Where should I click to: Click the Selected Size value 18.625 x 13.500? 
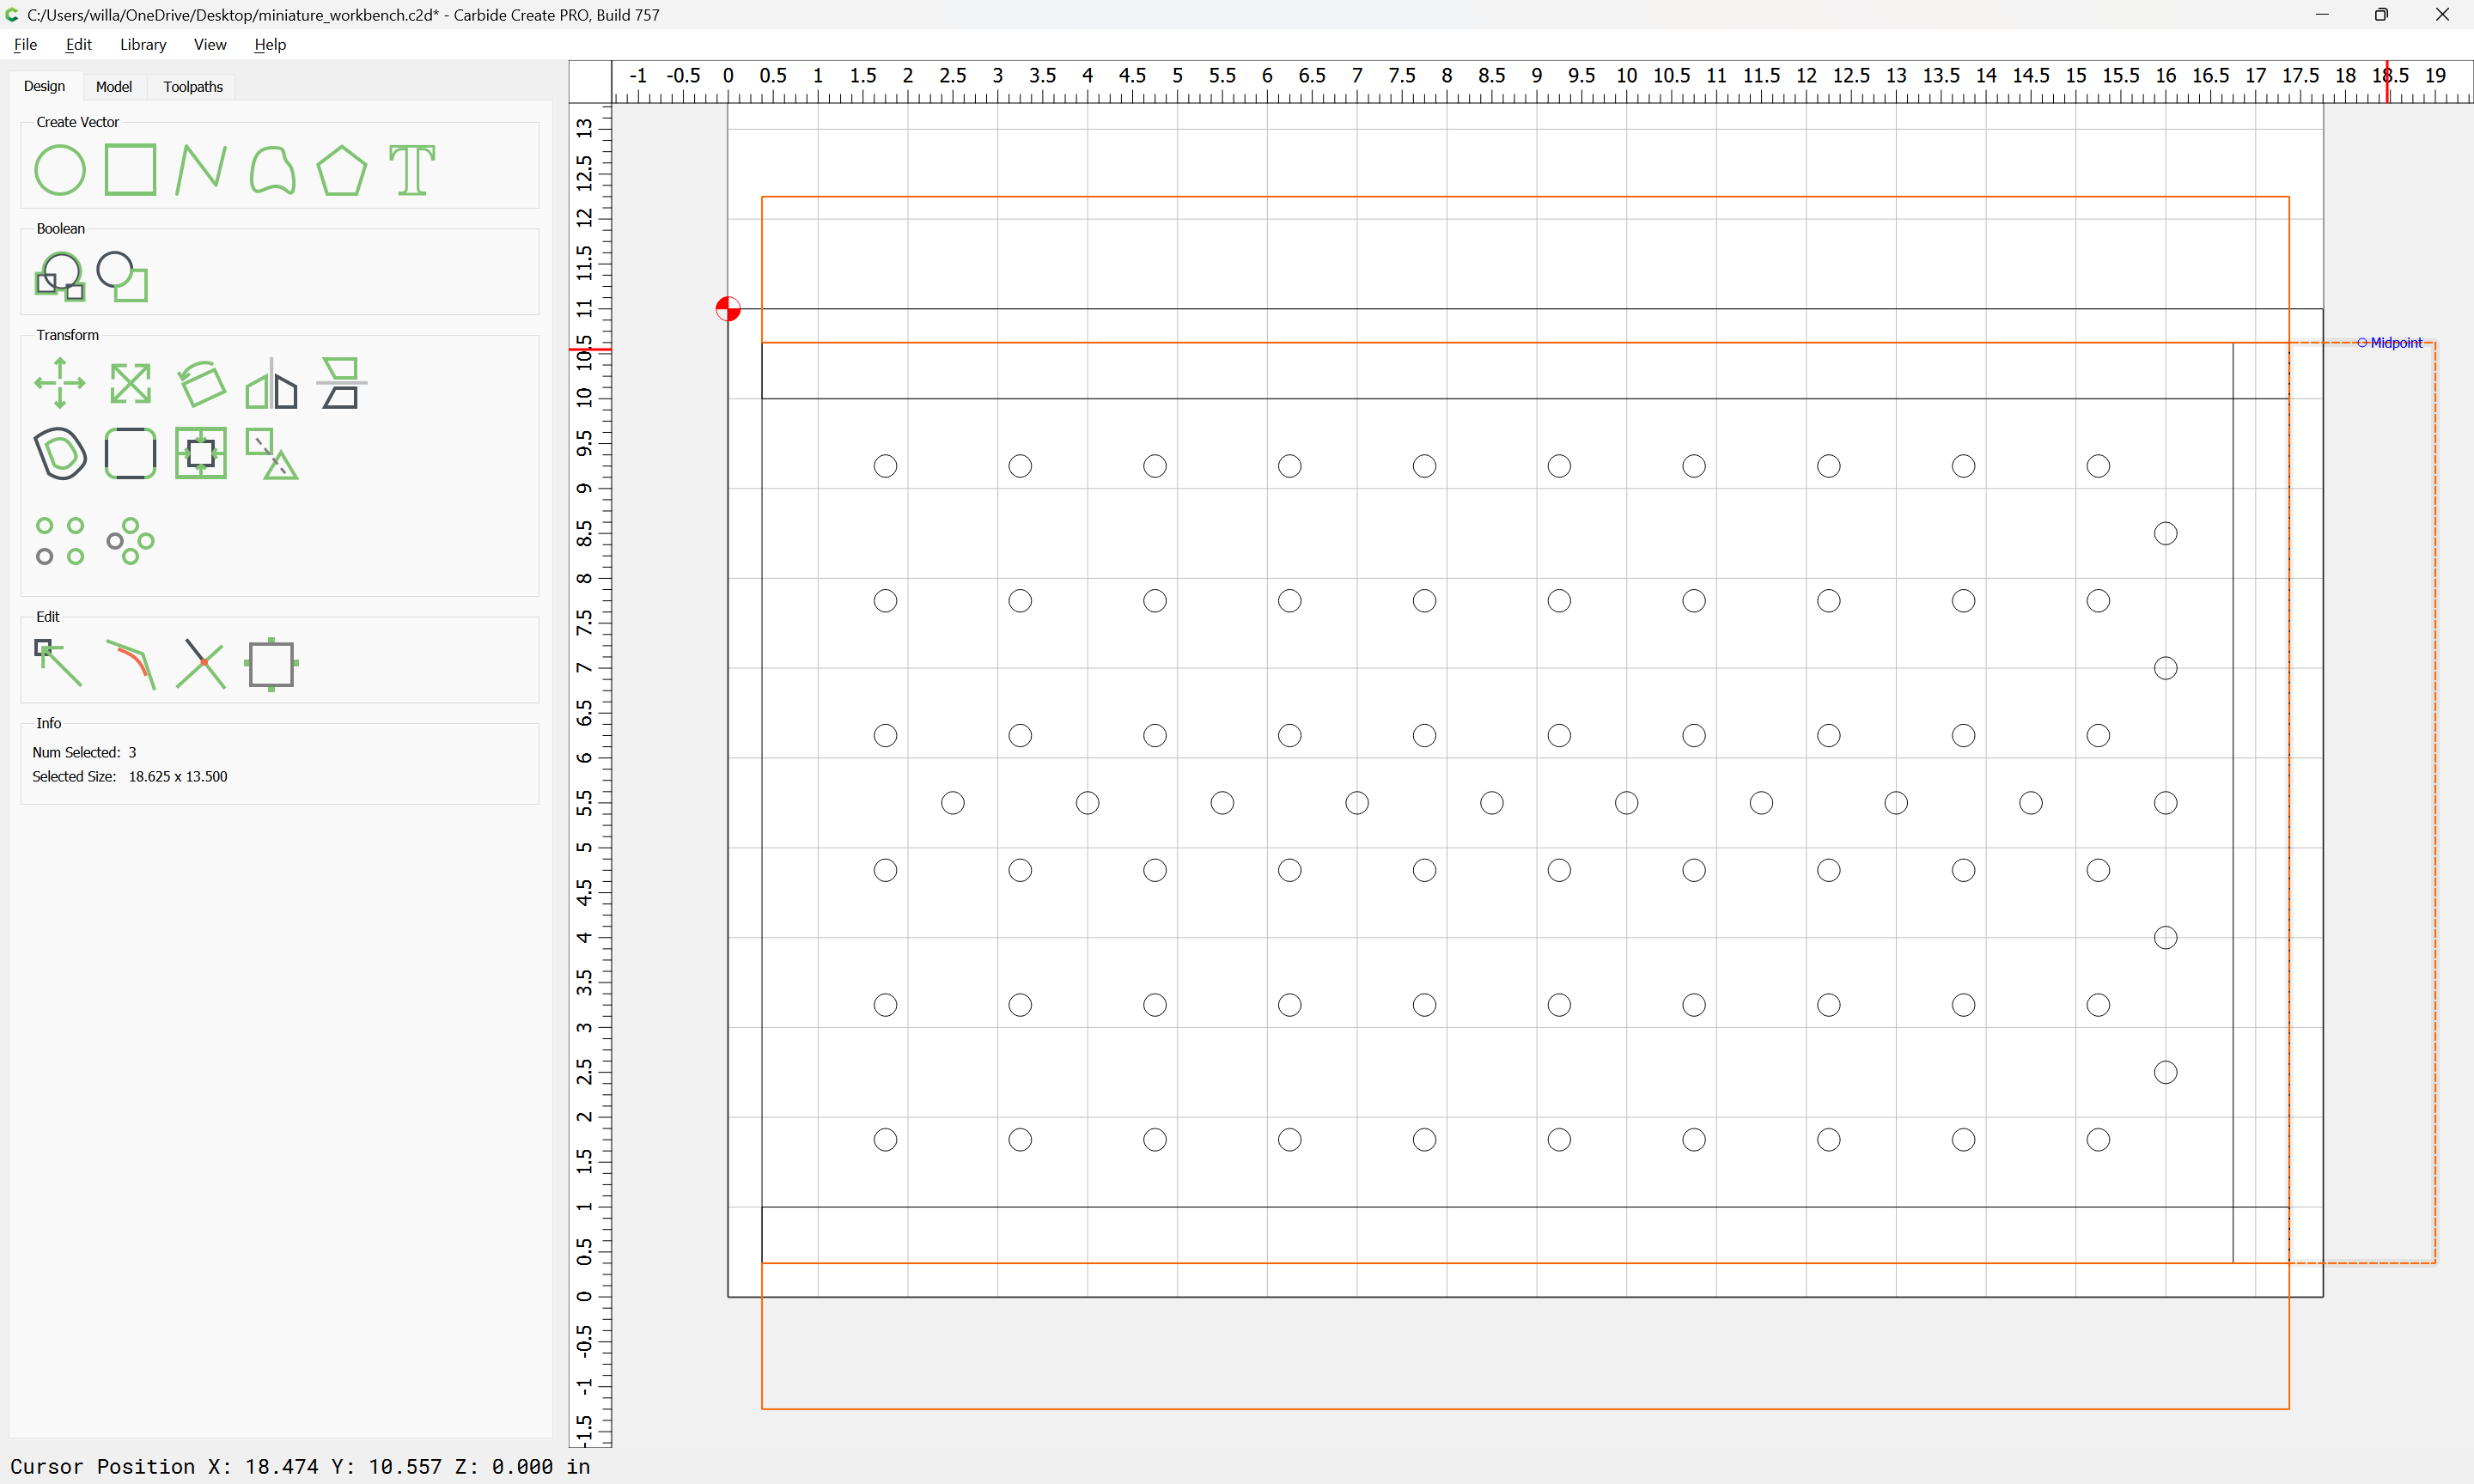(178, 776)
